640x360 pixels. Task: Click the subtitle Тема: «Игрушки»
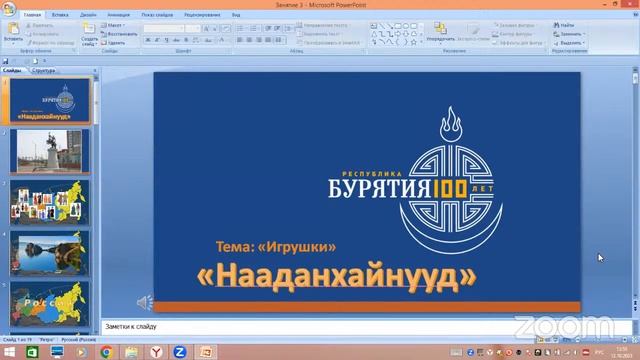pos(276,247)
